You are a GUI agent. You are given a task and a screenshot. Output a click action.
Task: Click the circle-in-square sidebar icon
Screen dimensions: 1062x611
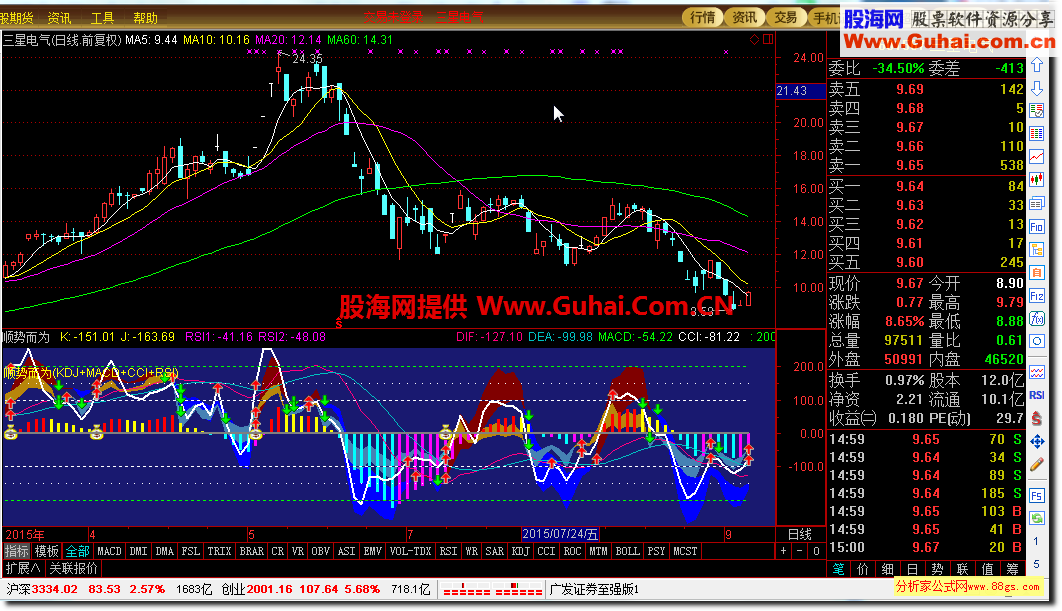click(1037, 341)
